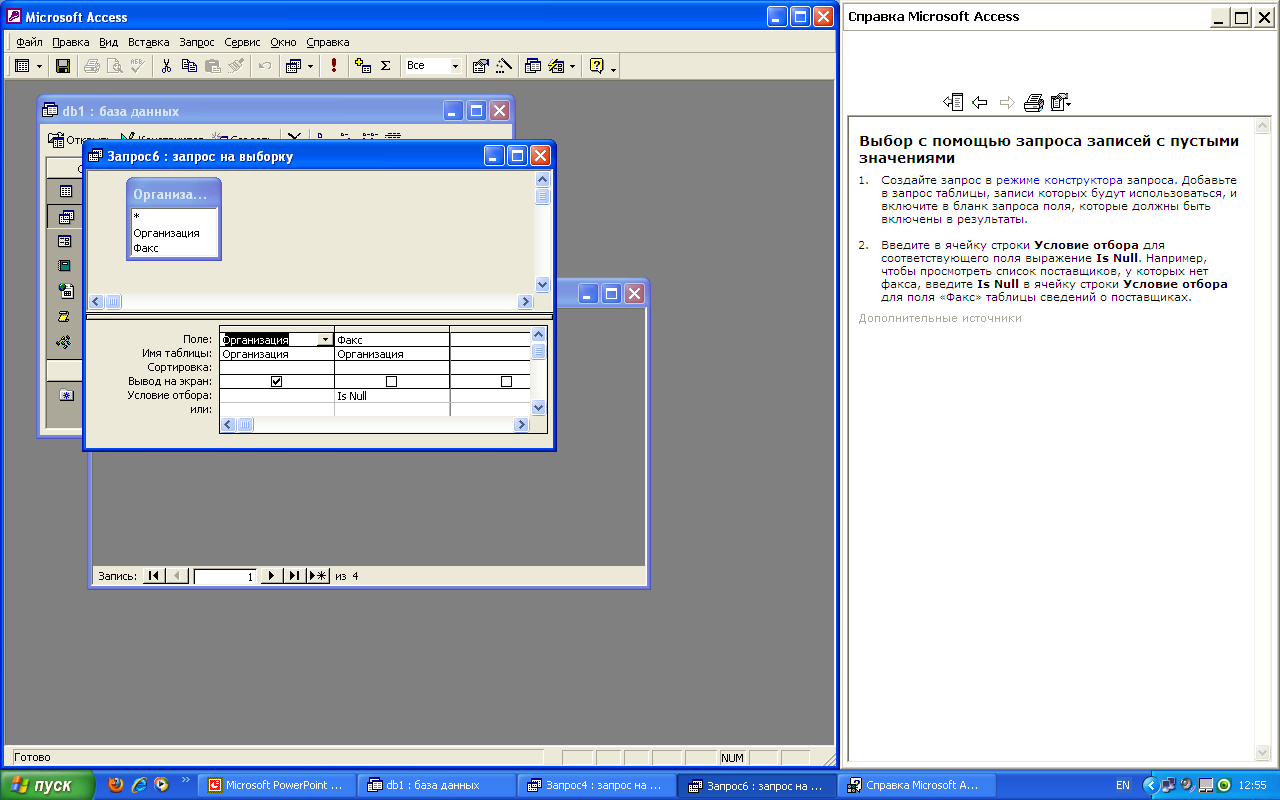Viewport: 1280px width, 800px height.
Task: Expand the Query Type dropdown arrow
Action: [x=310, y=66]
